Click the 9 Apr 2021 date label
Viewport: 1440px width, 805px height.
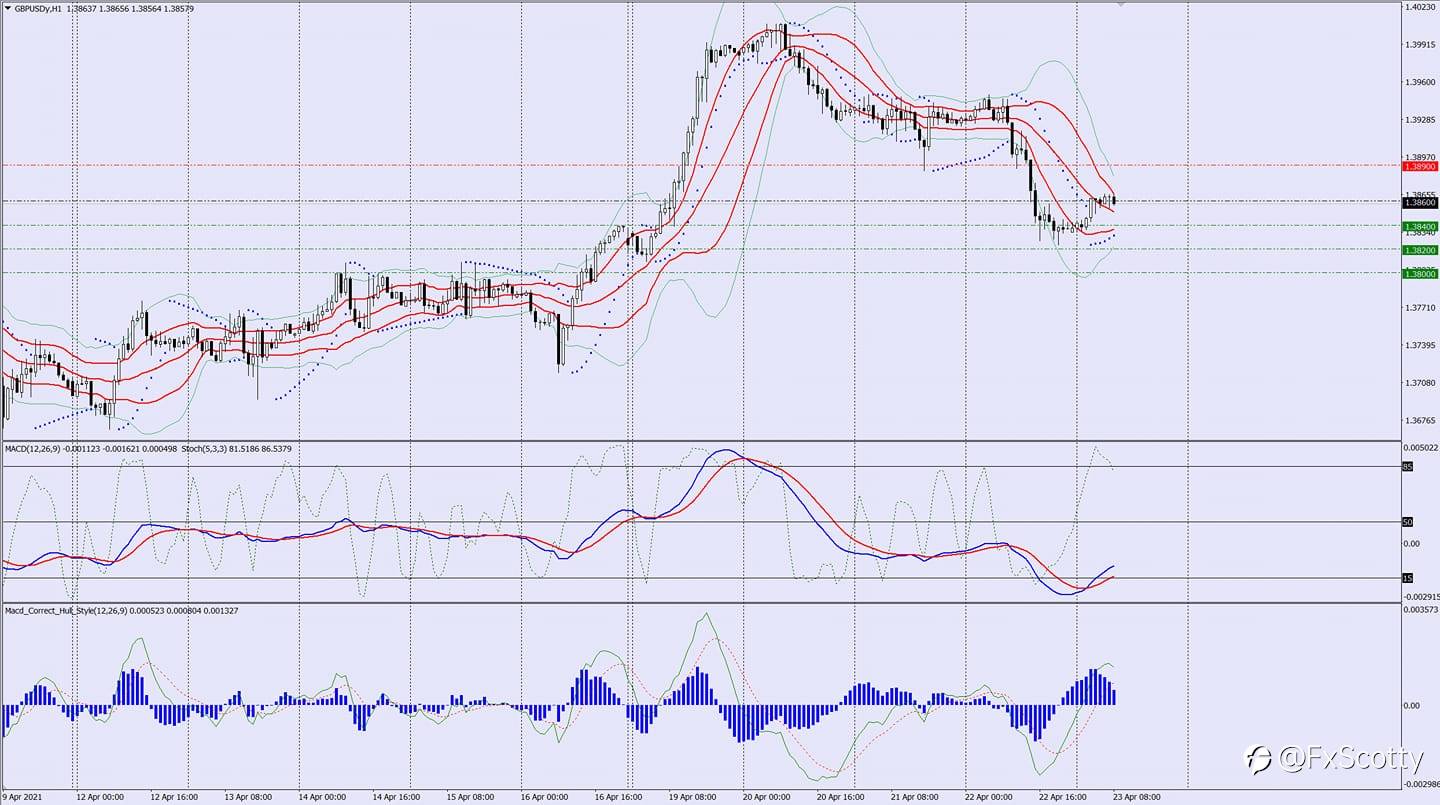(22, 798)
